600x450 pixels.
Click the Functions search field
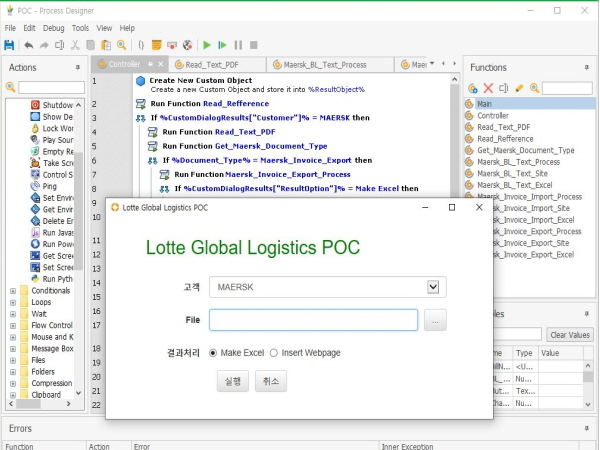coord(567,88)
